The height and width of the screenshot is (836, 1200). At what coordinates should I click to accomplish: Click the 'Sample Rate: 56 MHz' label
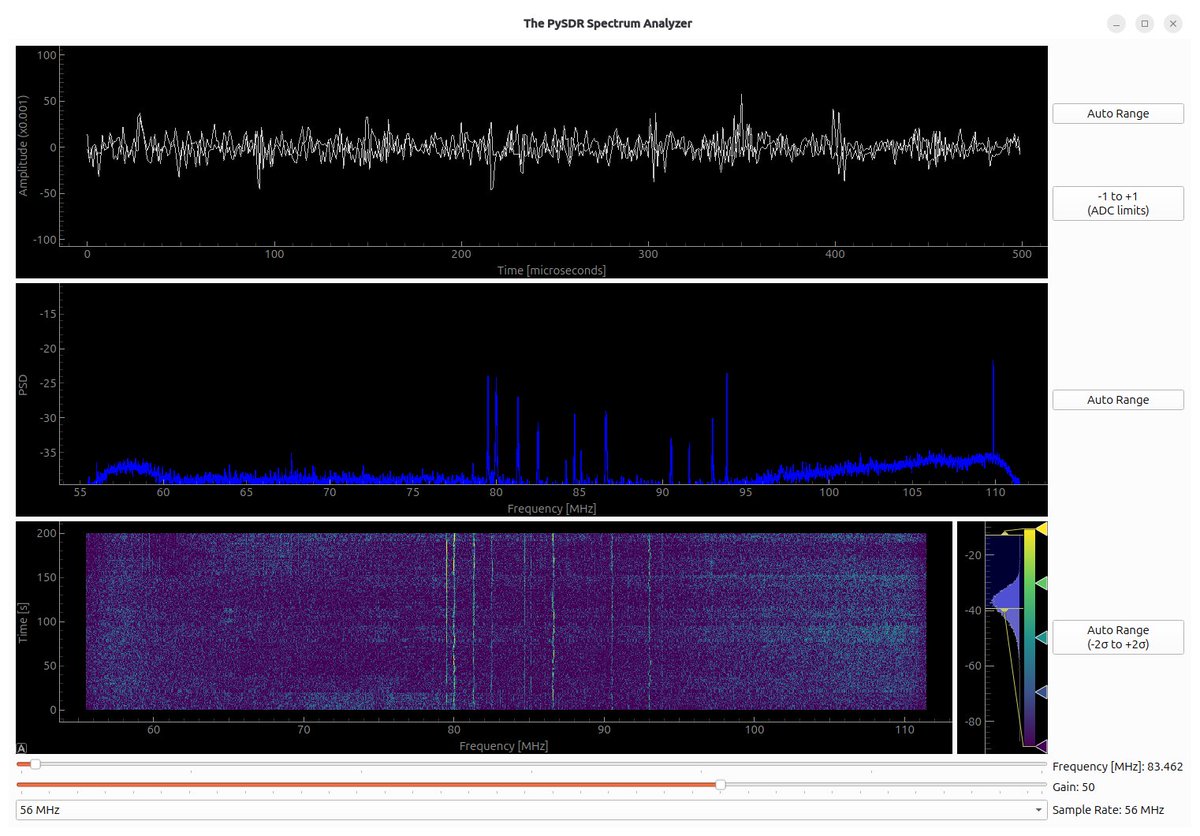1108,810
